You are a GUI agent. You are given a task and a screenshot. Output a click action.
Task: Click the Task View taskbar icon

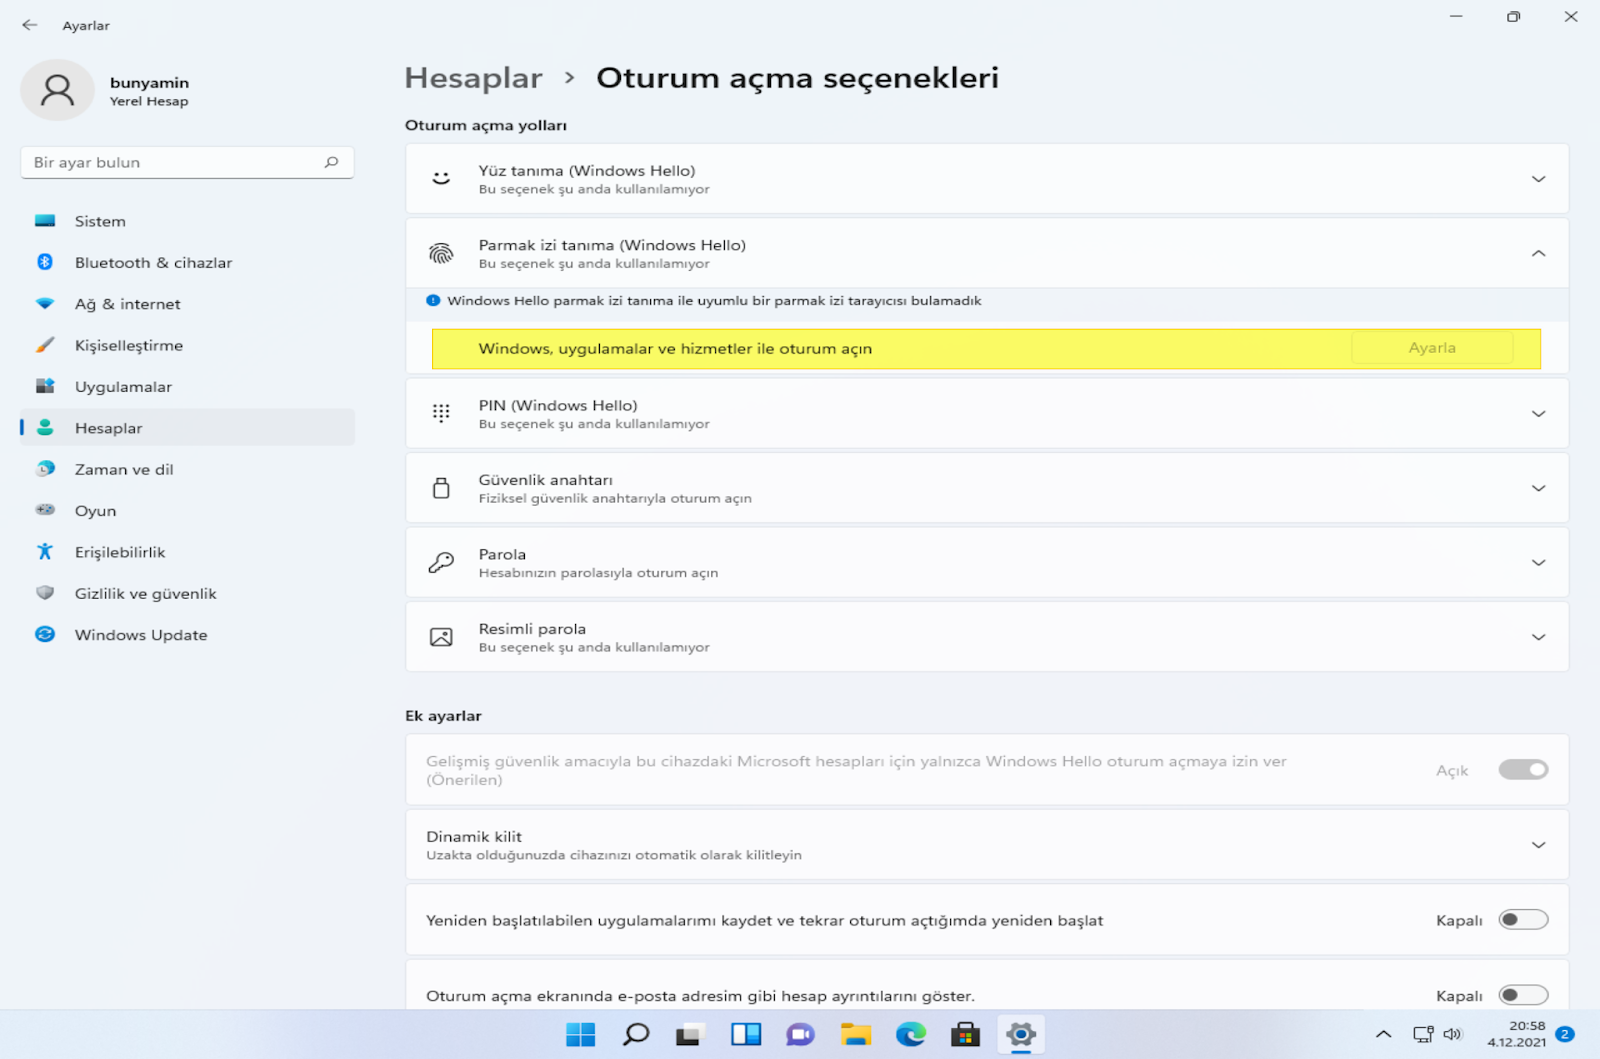click(x=688, y=1034)
